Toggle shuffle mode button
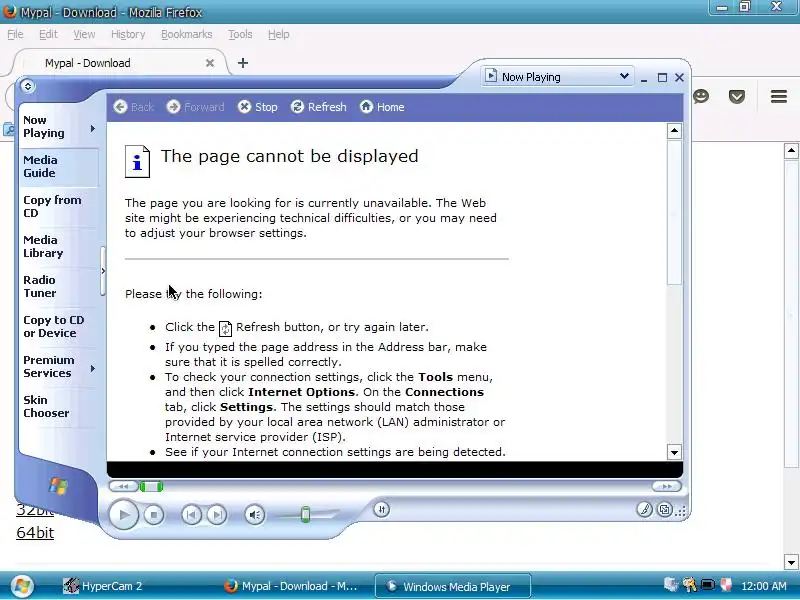This screenshot has width=800, height=600. click(x=382, y=509)
